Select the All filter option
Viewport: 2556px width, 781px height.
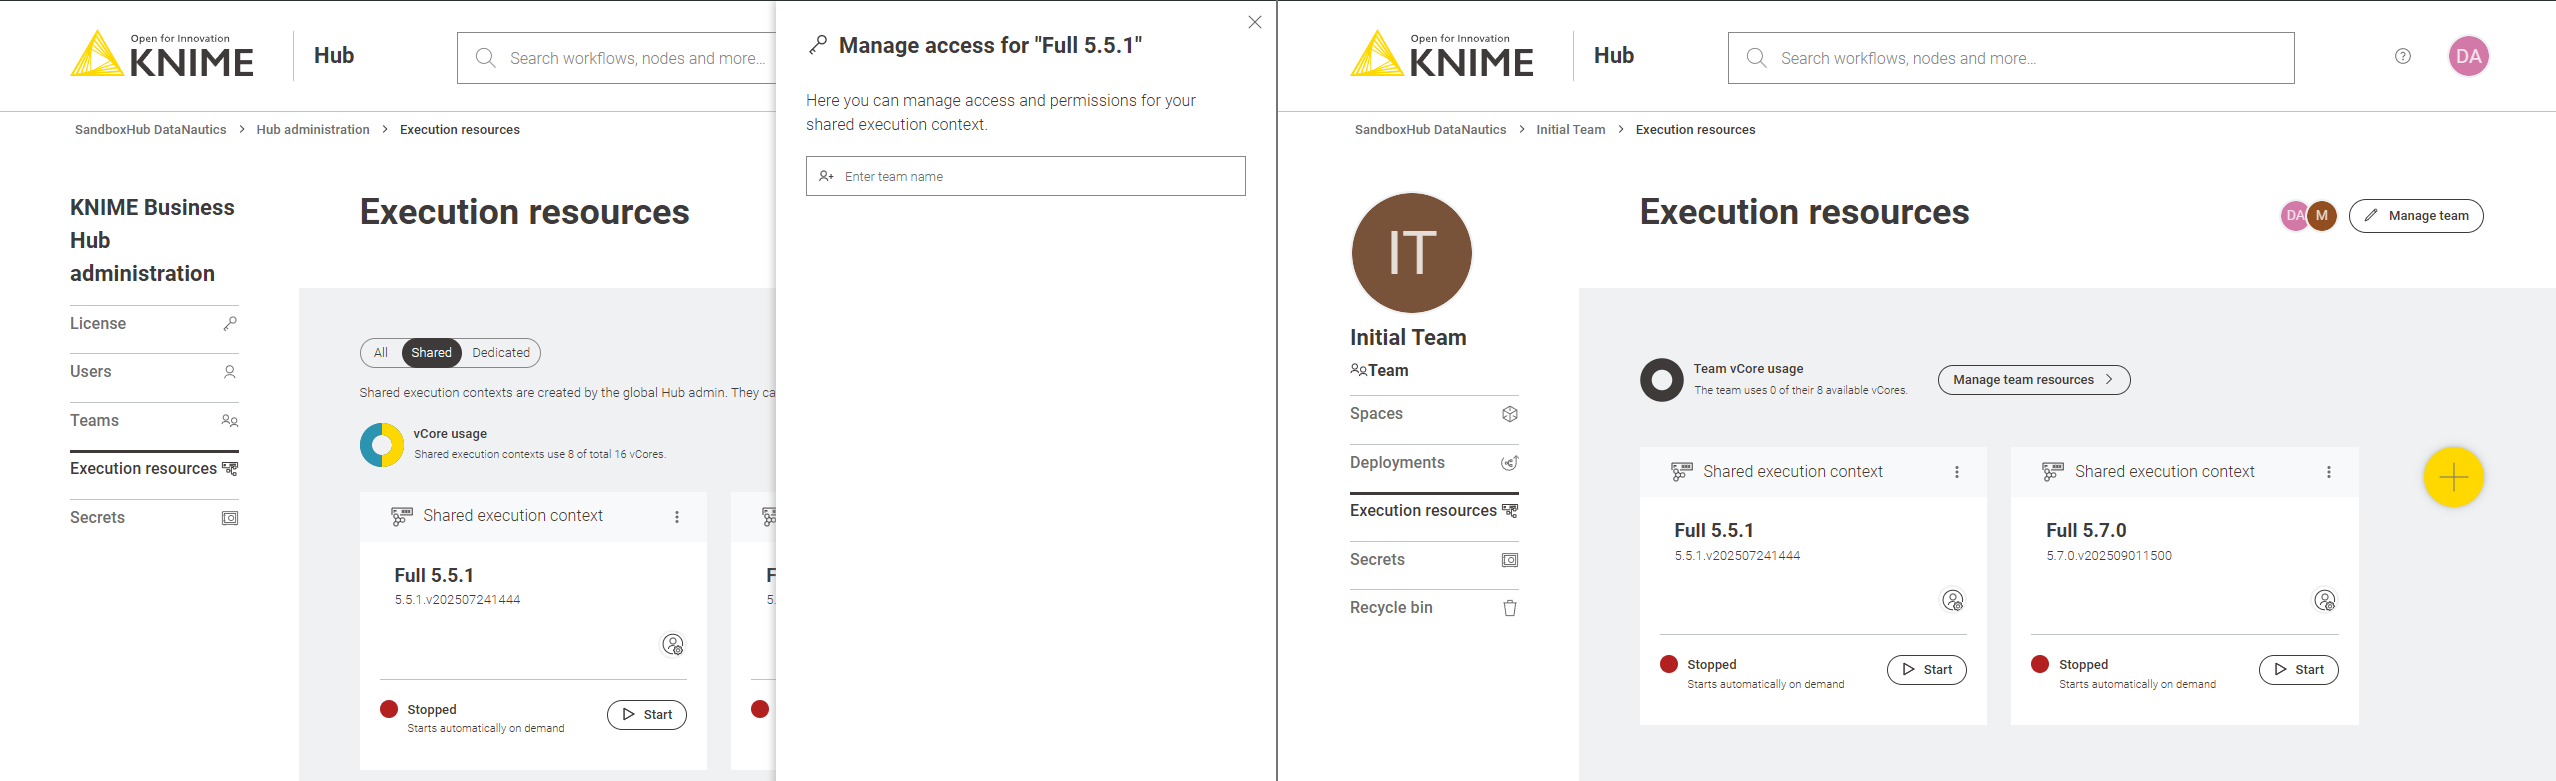tap(381, 353)
